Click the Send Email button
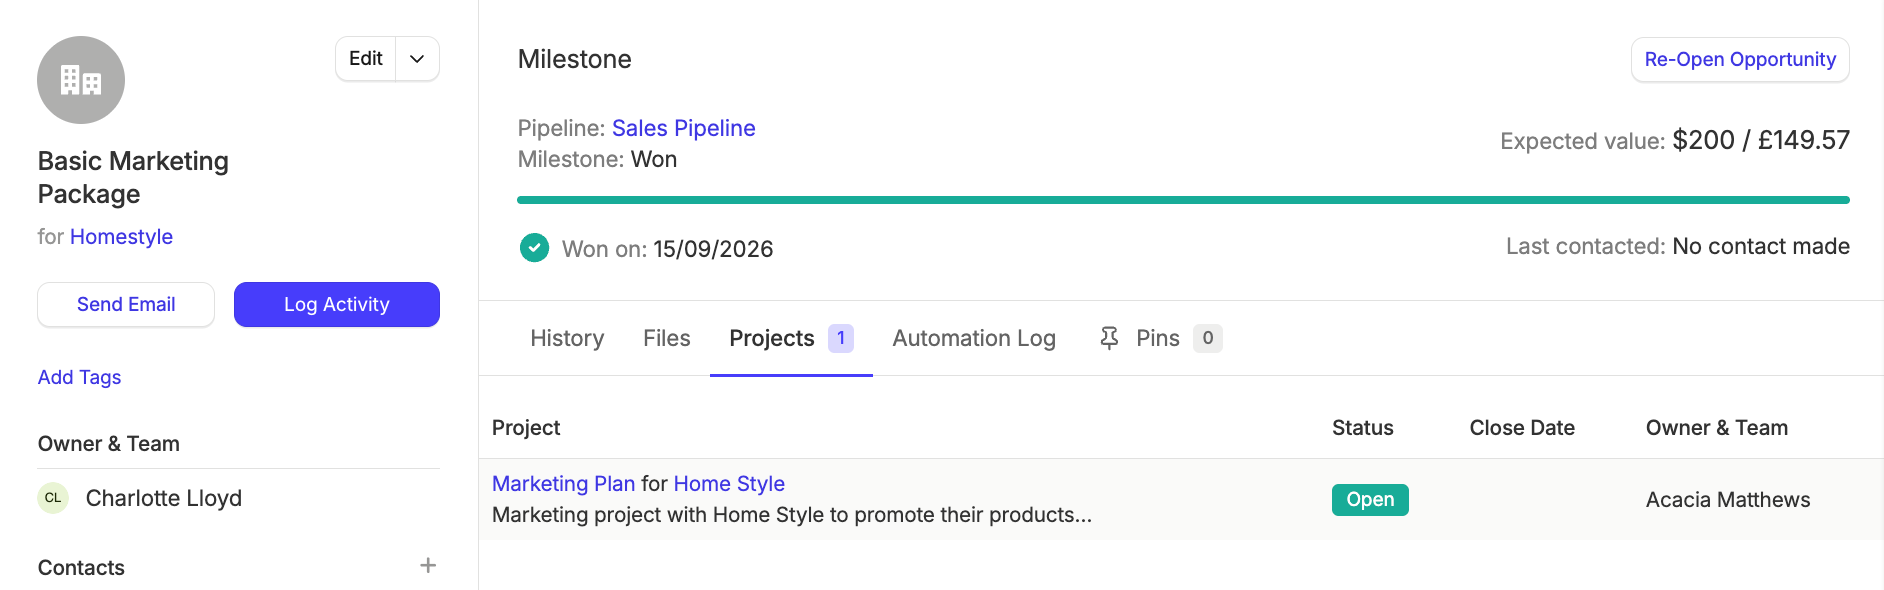Image resolution: width=1884 pixels, height=590 pixels. pos(126,304)
